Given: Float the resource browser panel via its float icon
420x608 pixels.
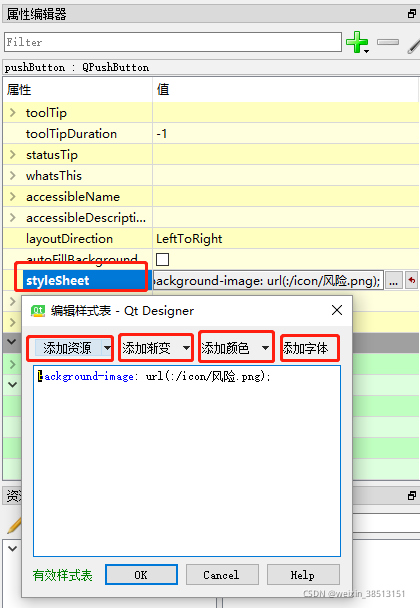Looking at the screenshot, I should coord(412,496).
